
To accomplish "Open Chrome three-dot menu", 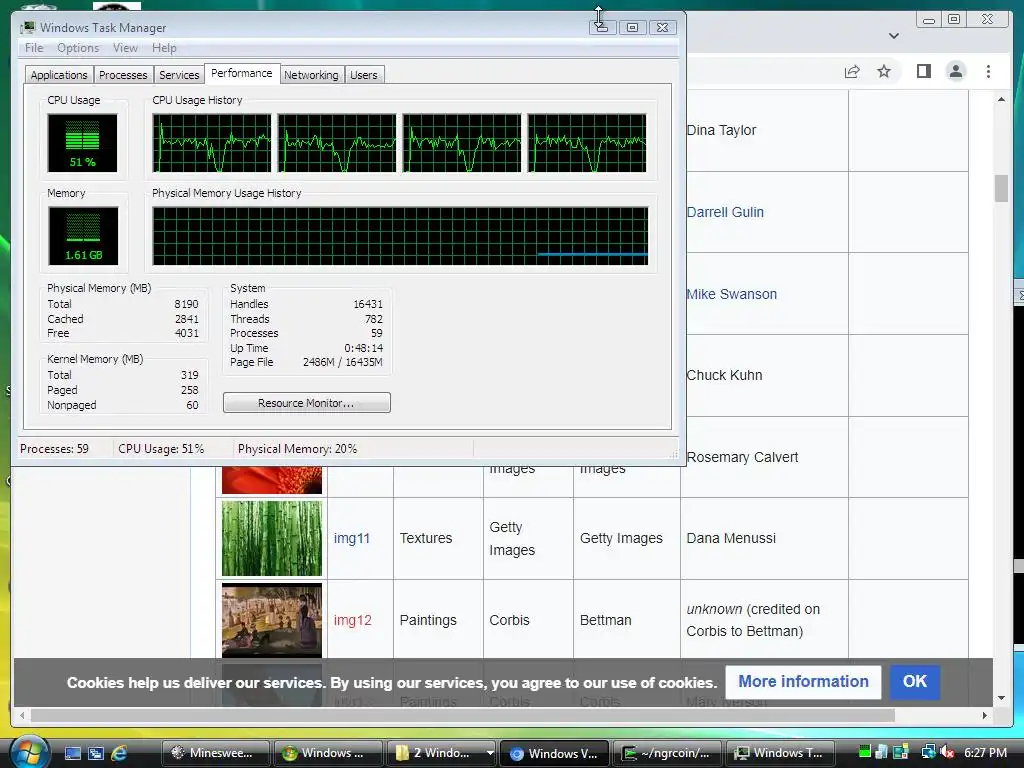I will tap(988, 71).
